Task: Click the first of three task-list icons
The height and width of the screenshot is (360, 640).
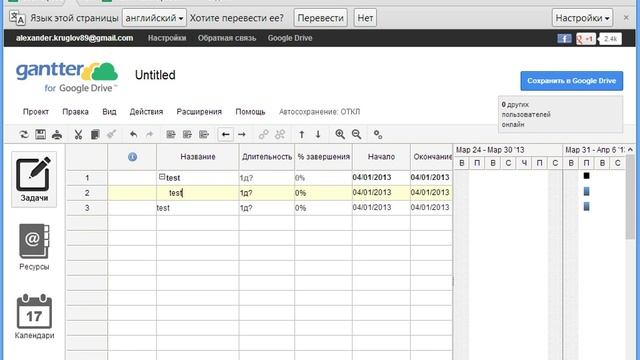Action: pyautogui.click(x=171, y=134)
